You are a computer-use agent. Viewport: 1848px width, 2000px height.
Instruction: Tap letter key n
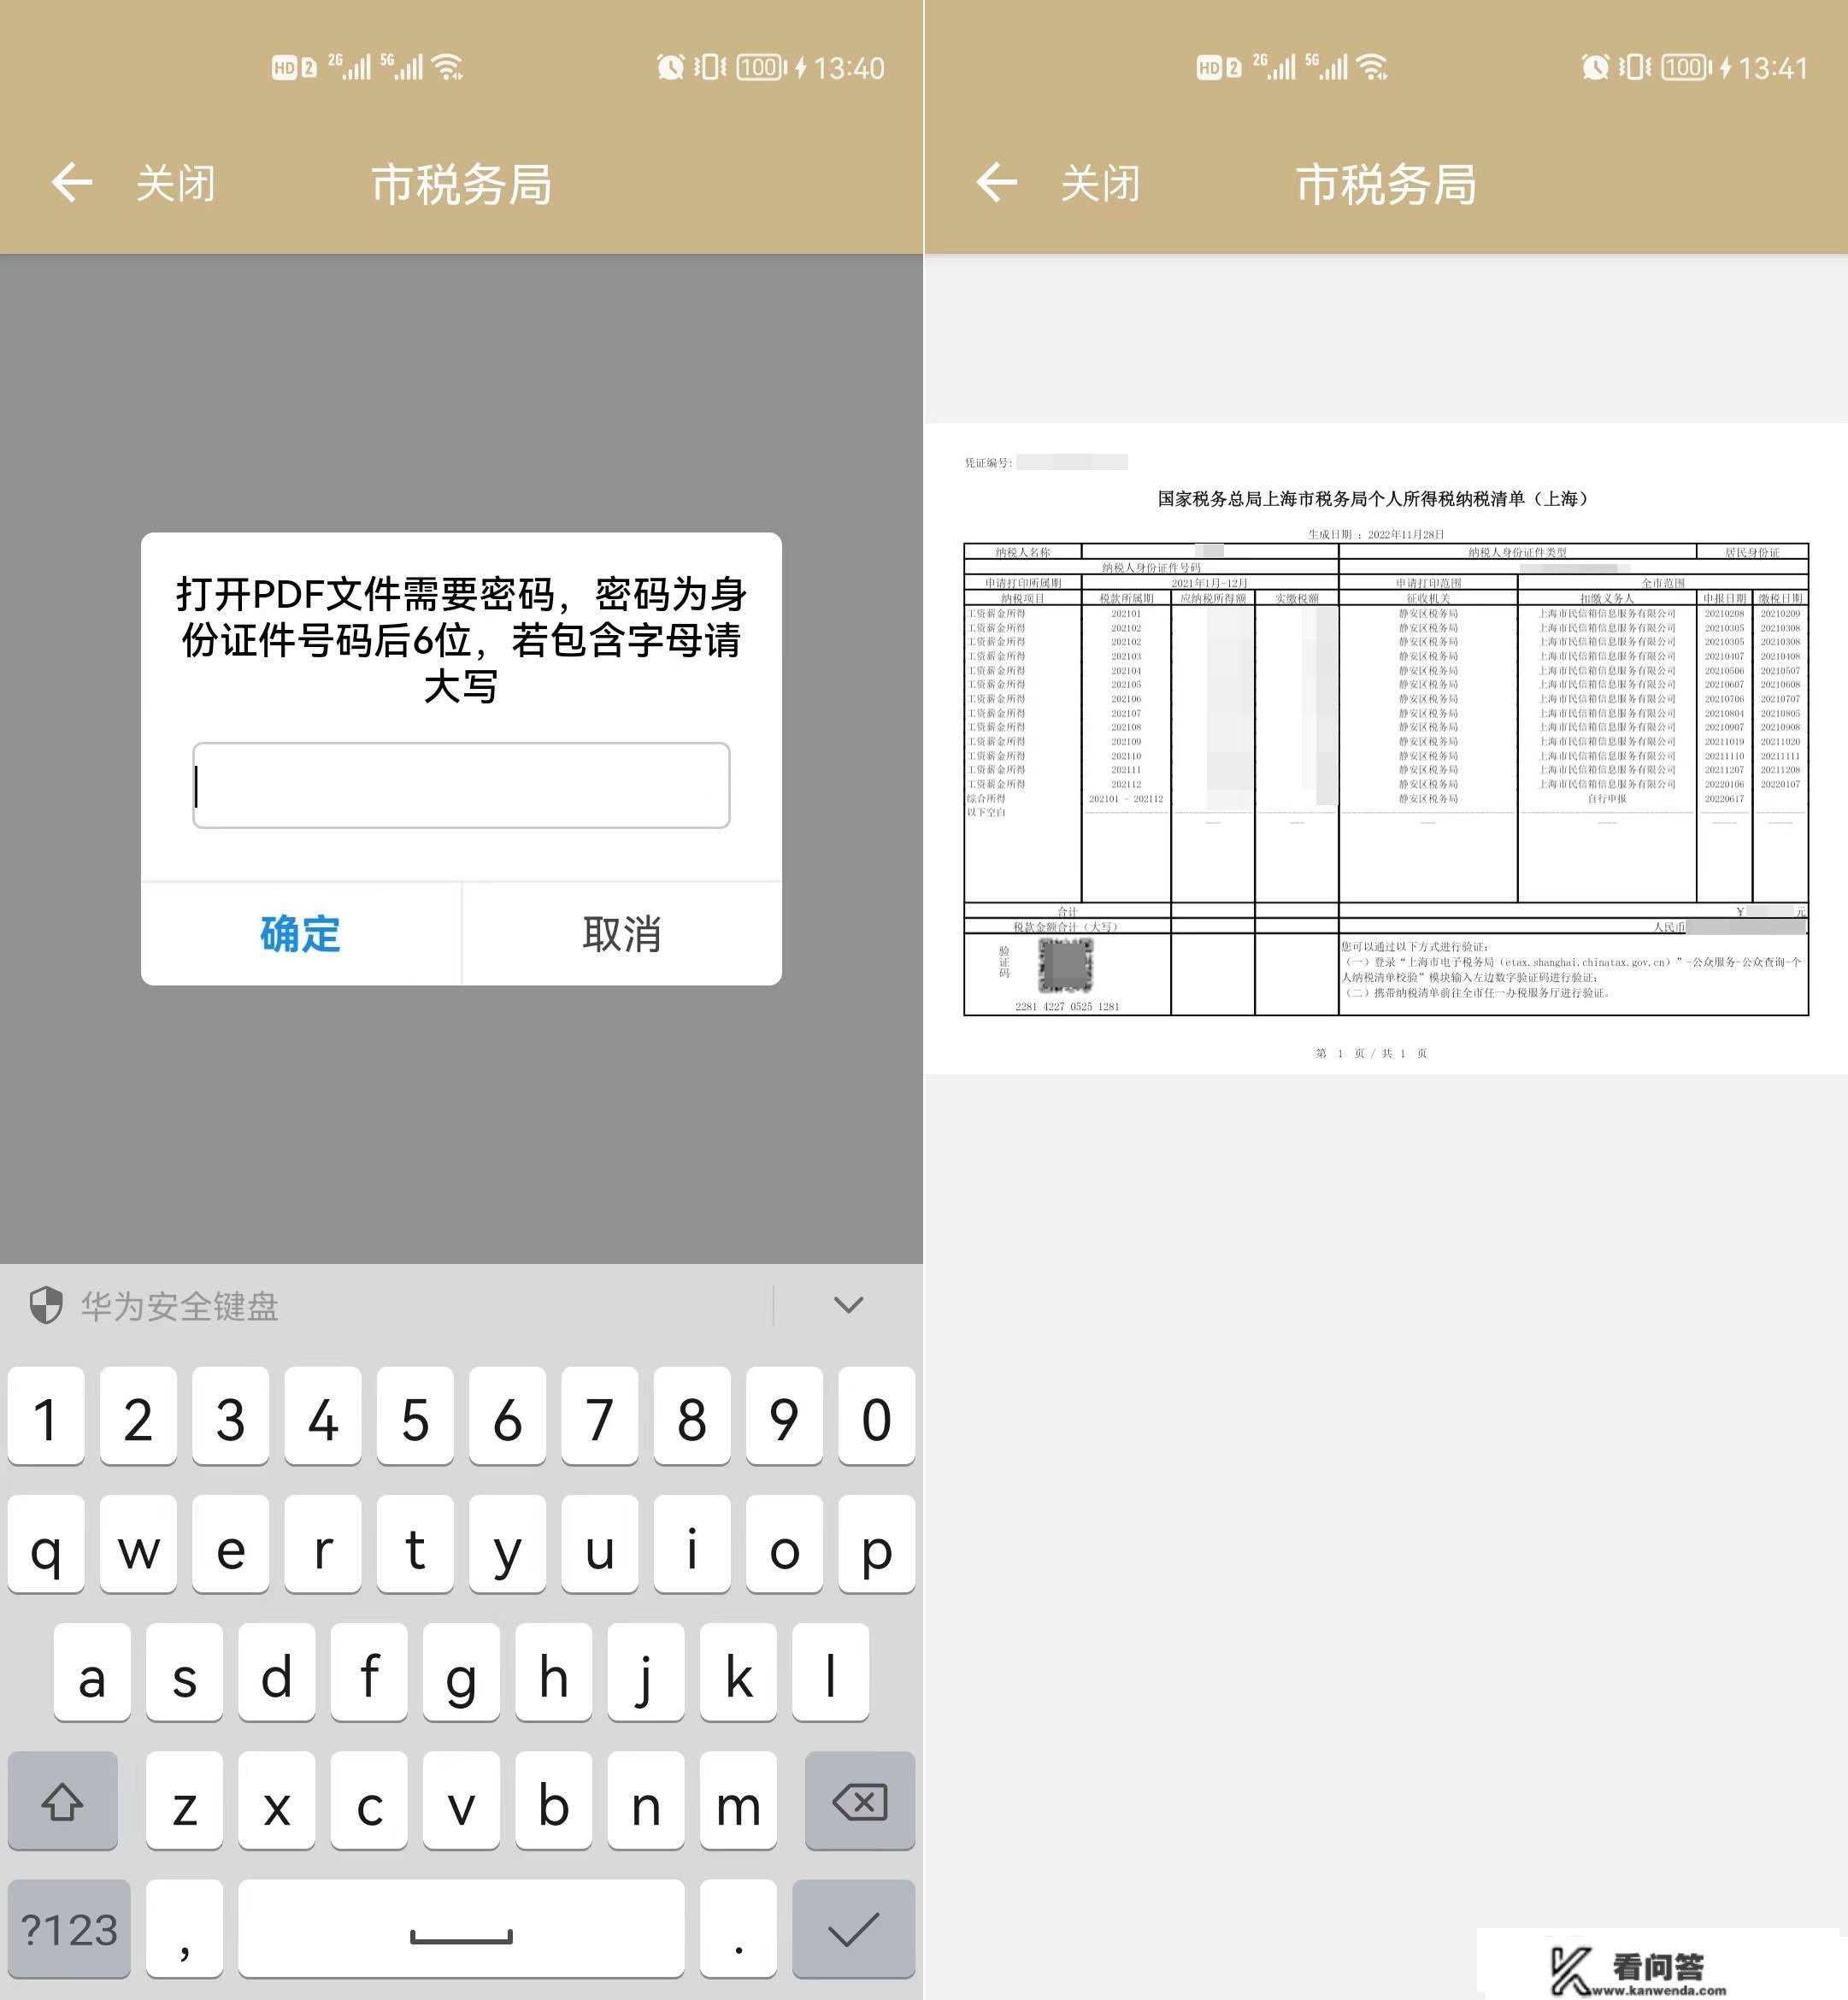pyautogui.click(x=646, y=1801)
